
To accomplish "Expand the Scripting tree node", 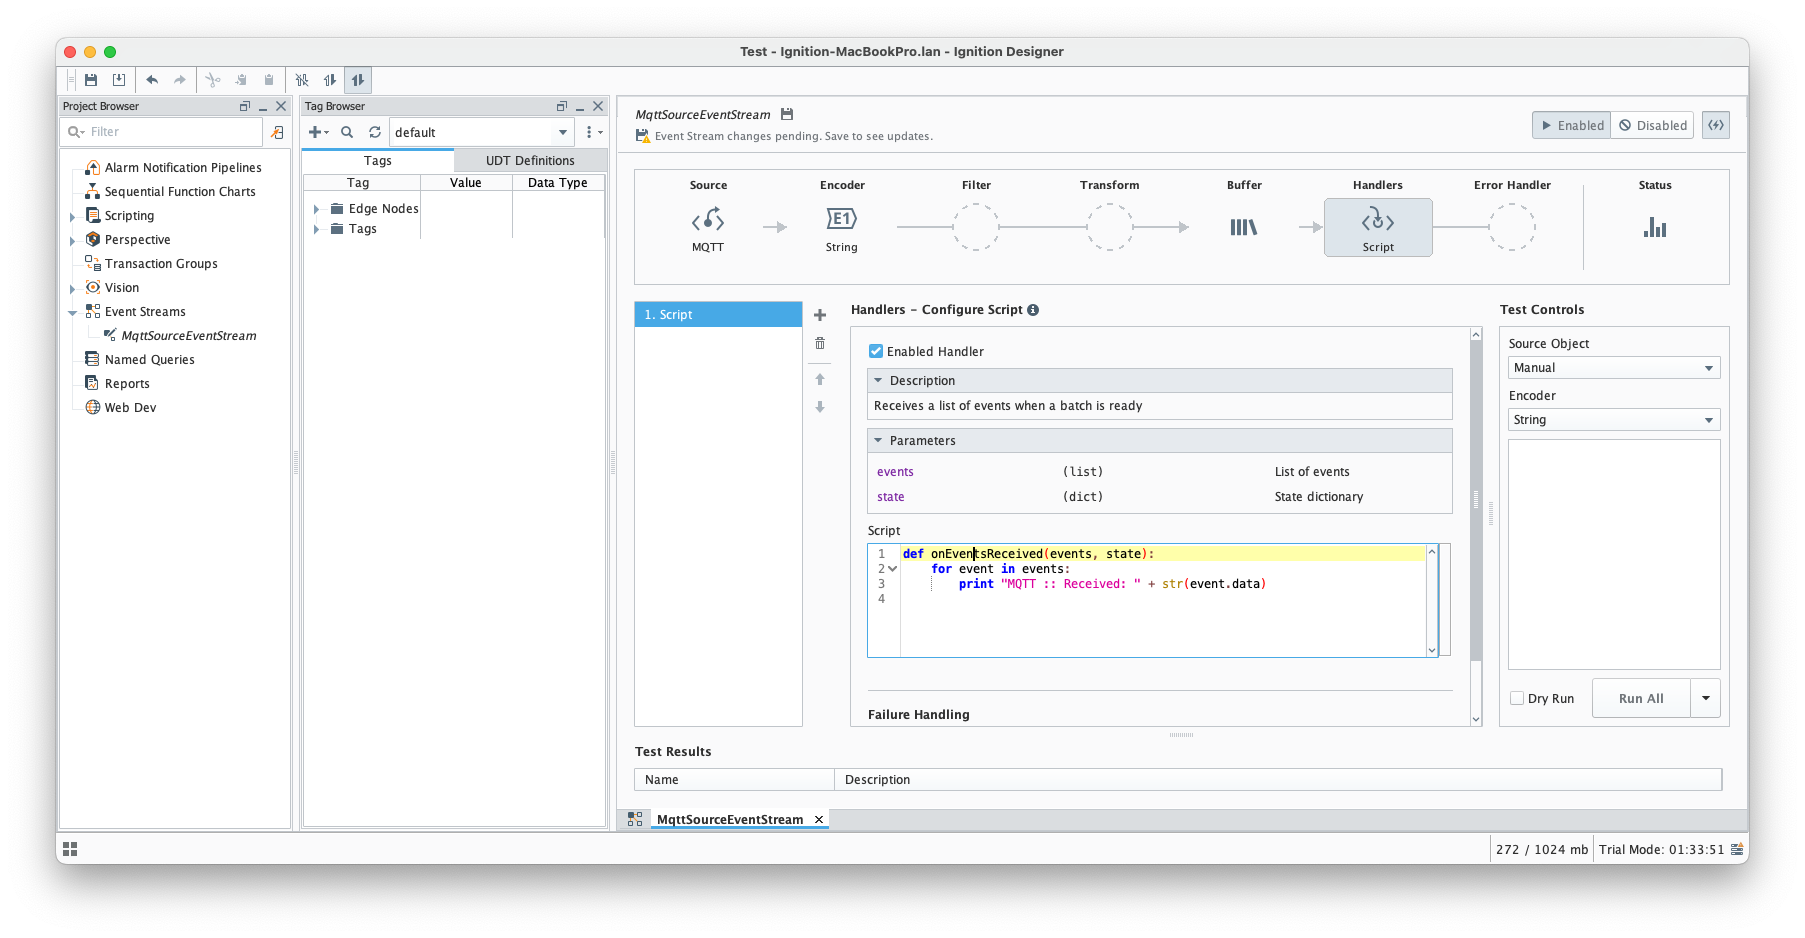I will (72, 216).
